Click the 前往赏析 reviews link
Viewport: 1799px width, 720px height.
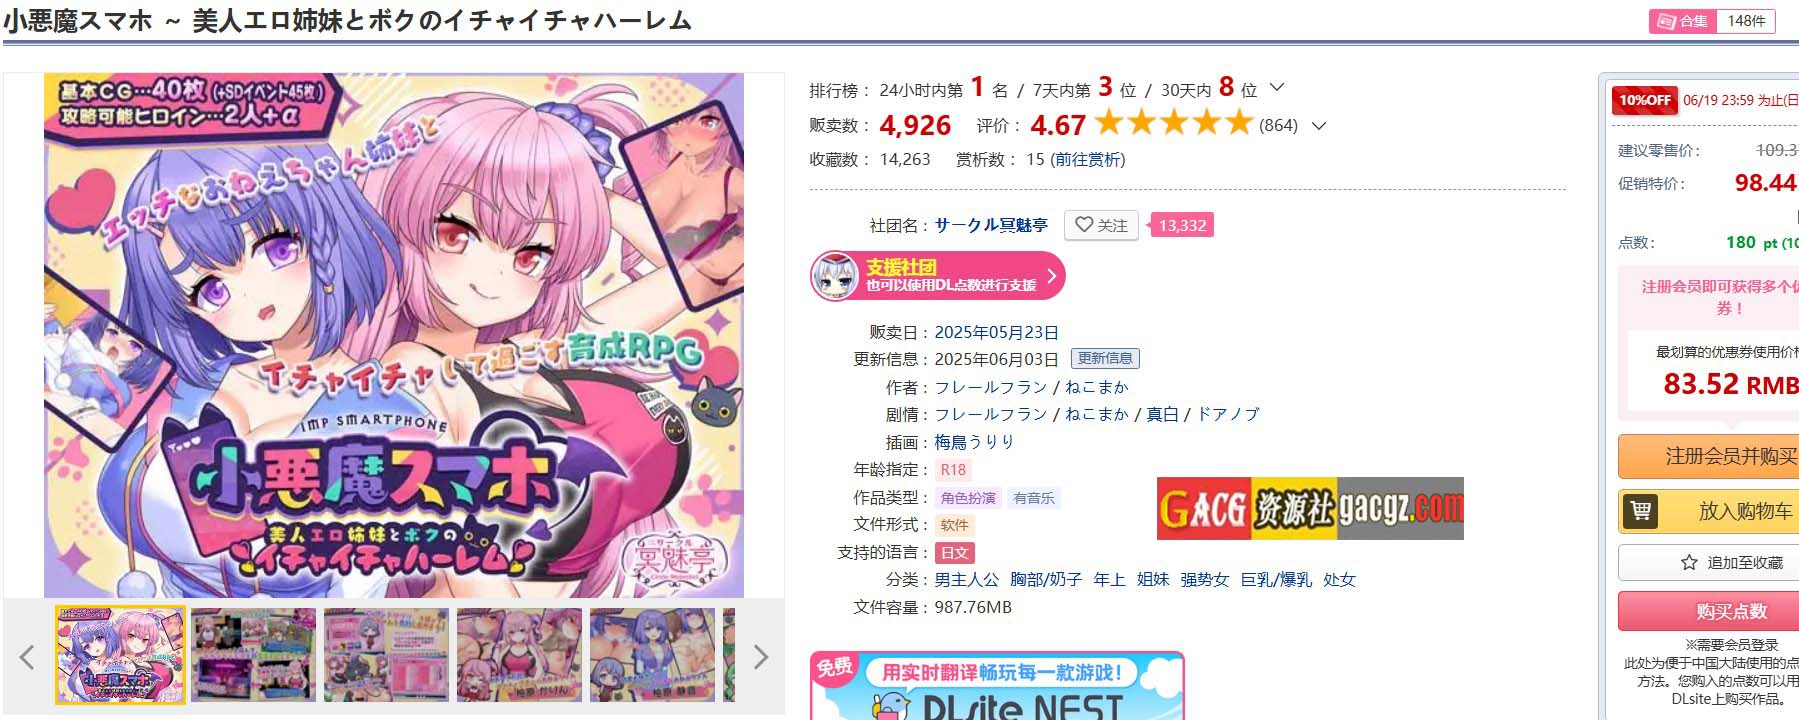click(x=1087, y=159)
